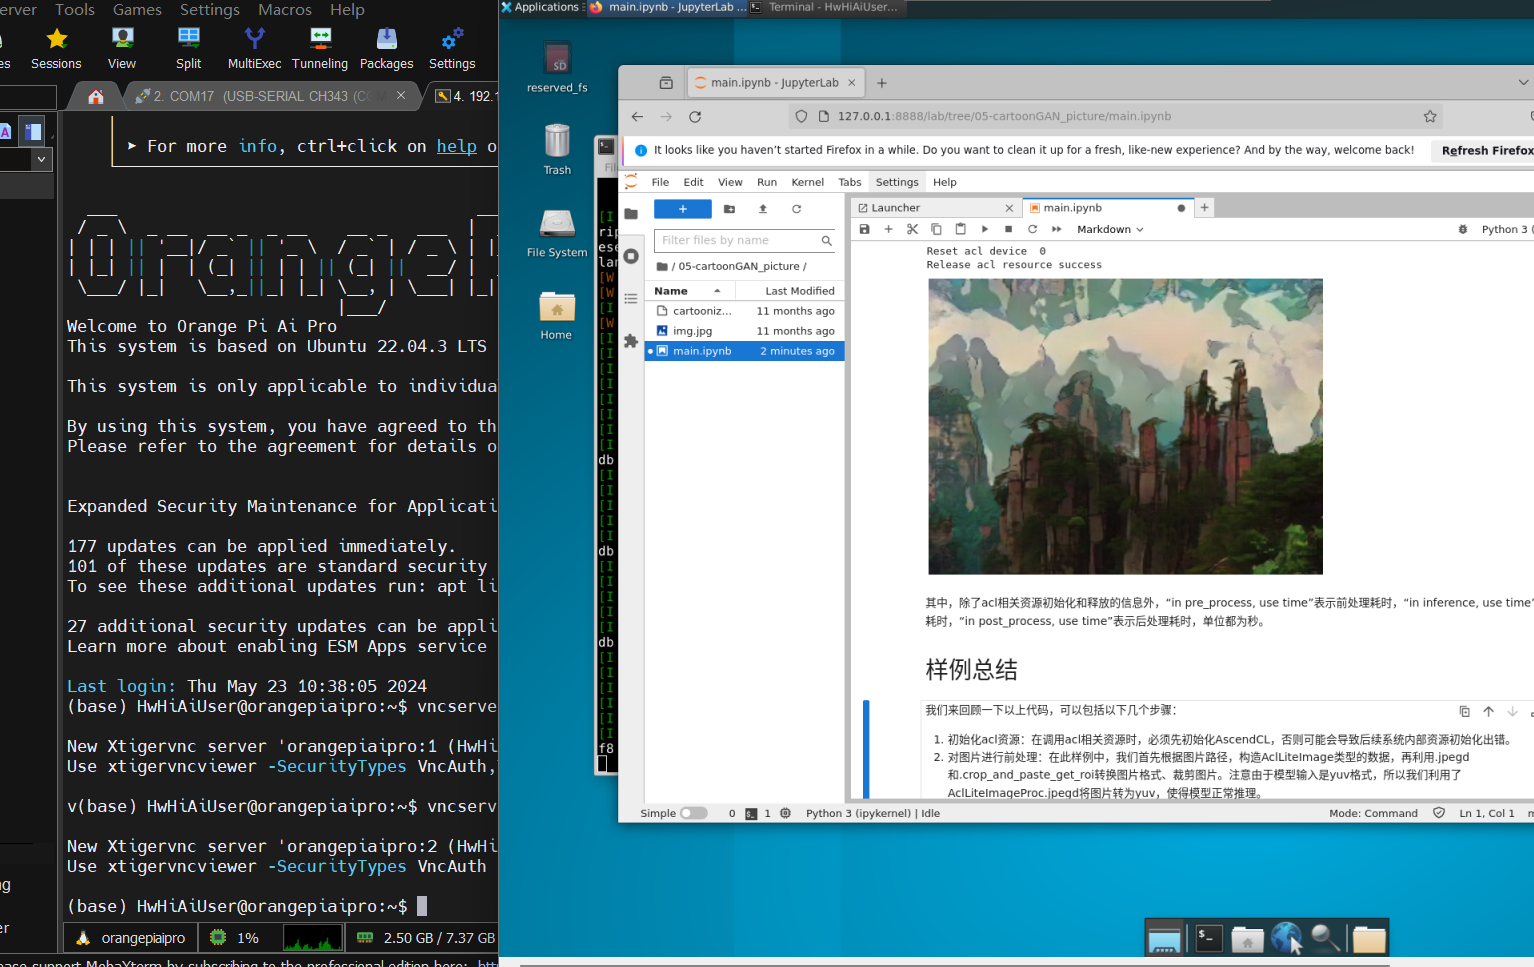
Task: Open the Extension Manager puzzle icon
Action: [x=631, y=341]
